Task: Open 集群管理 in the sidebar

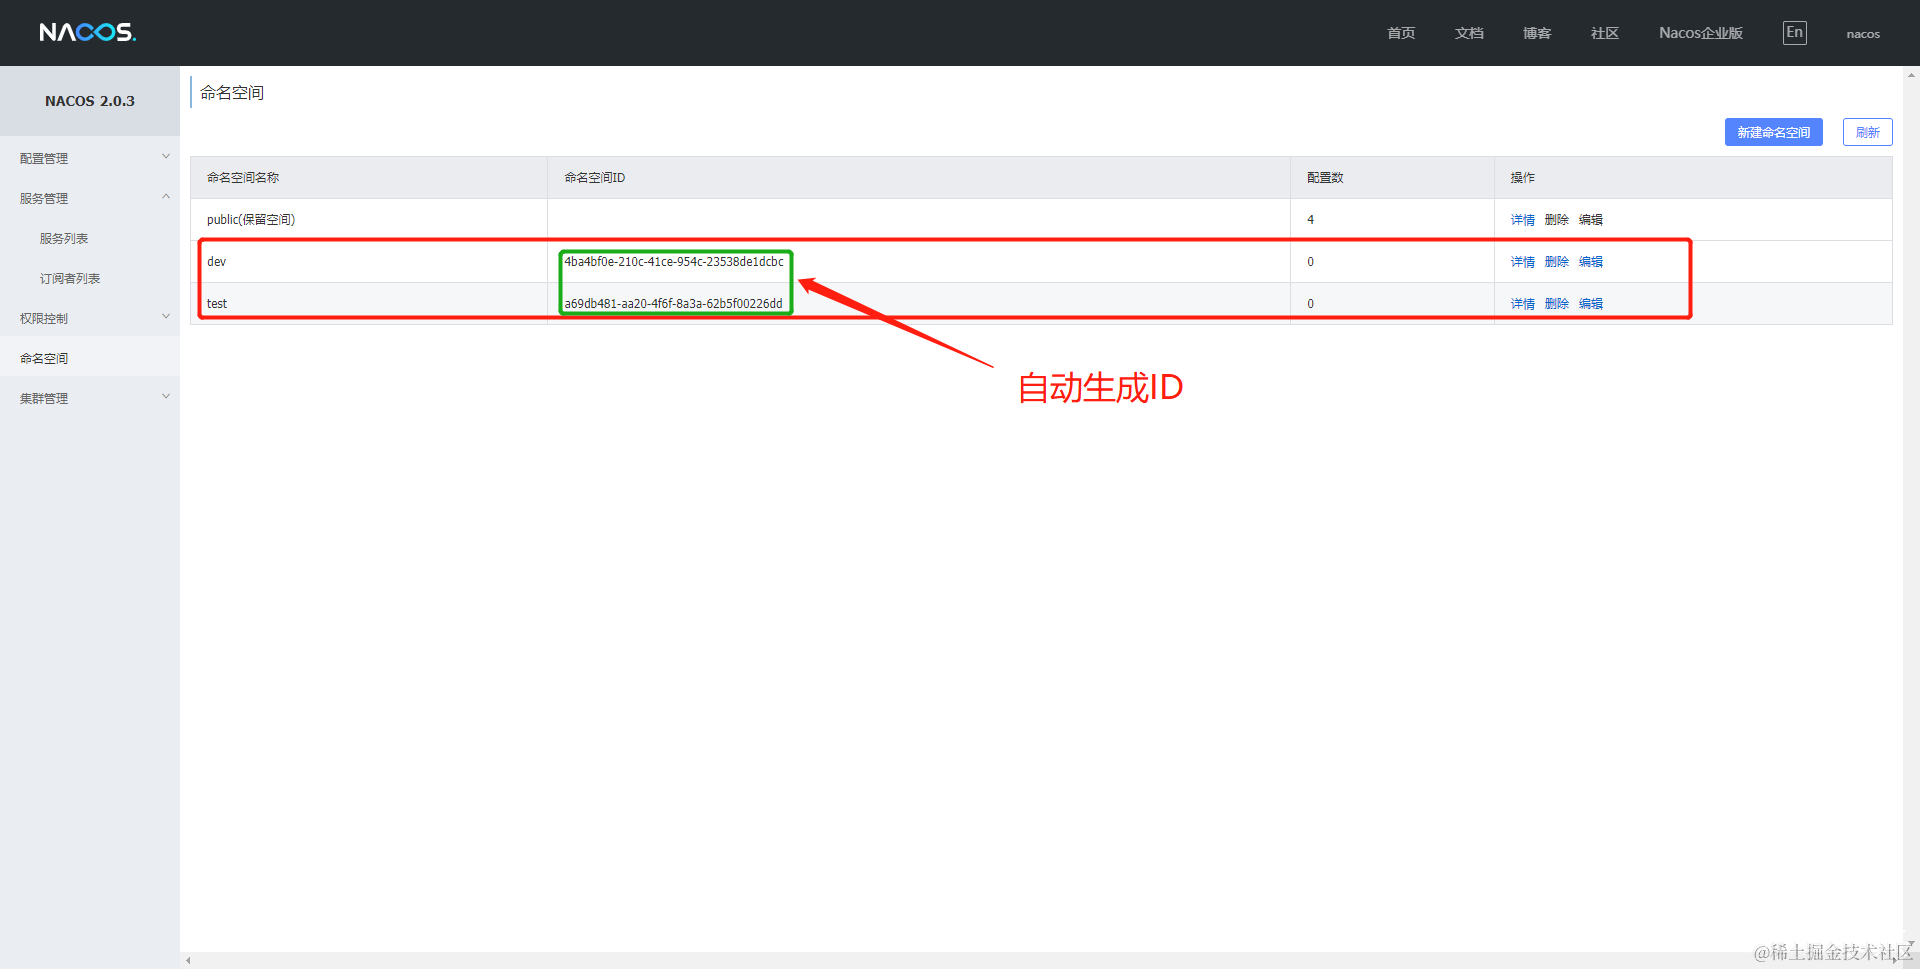Action: pos(44,398)
